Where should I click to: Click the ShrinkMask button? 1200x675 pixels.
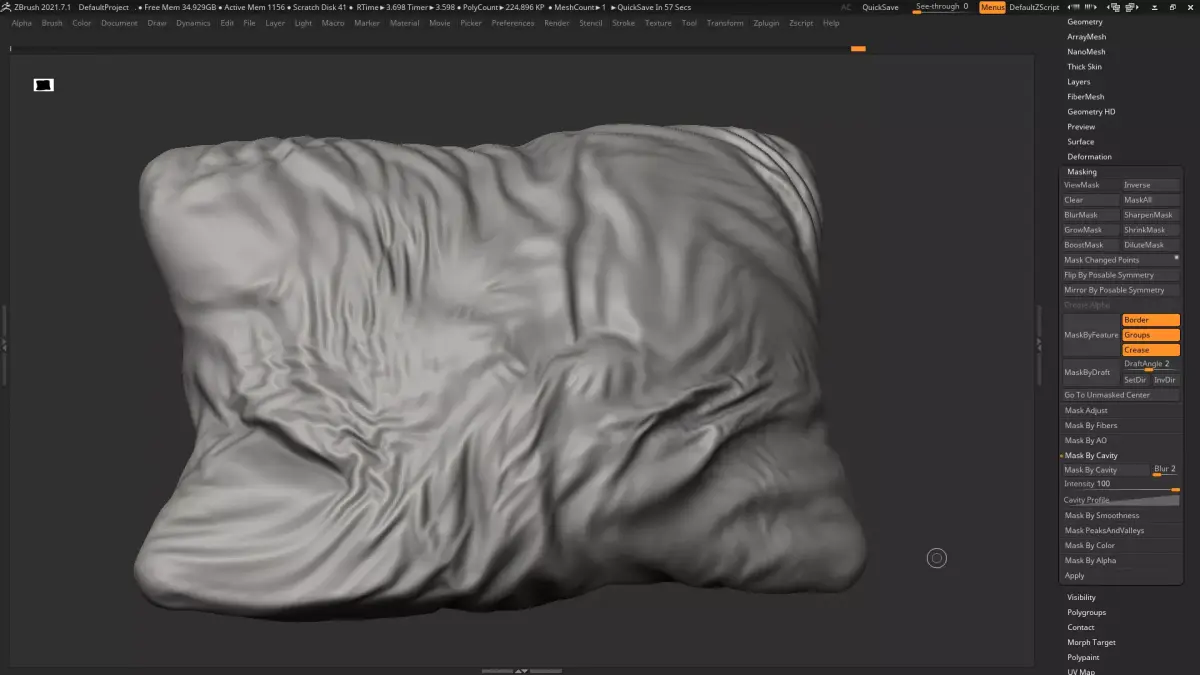(1150, 230)
